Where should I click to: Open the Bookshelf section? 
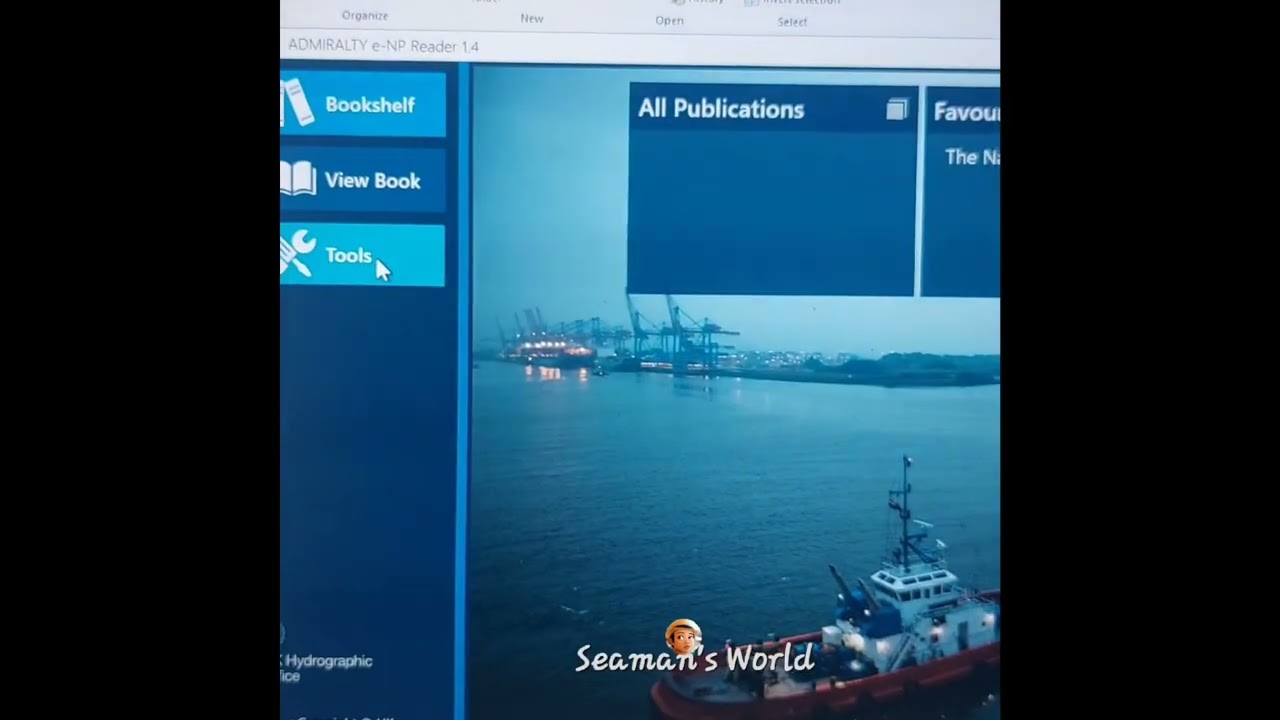[362, 104]
